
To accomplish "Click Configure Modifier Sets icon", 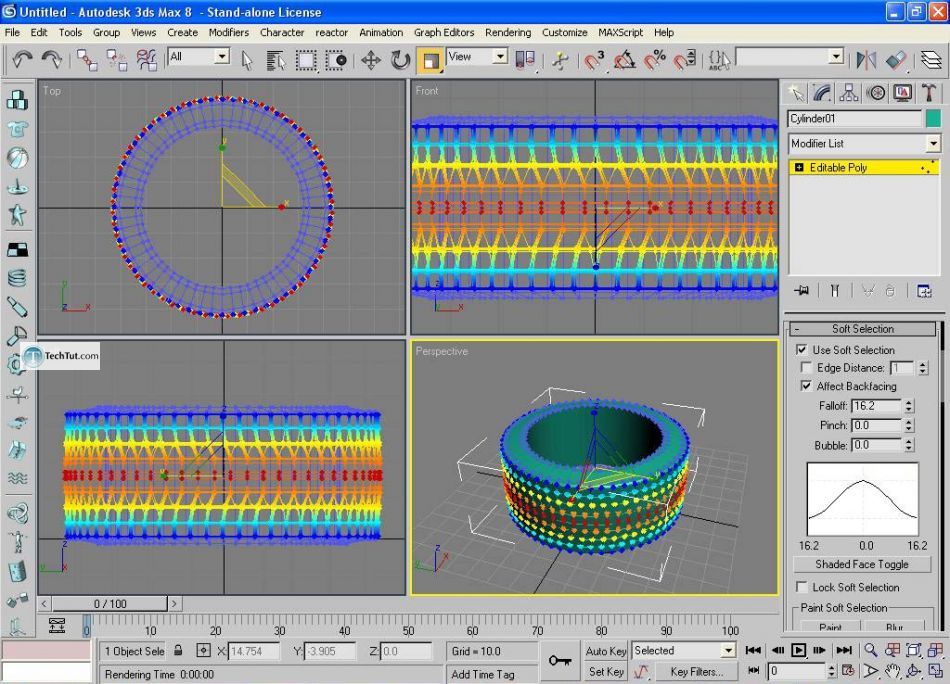I will [x=924, y=291].
